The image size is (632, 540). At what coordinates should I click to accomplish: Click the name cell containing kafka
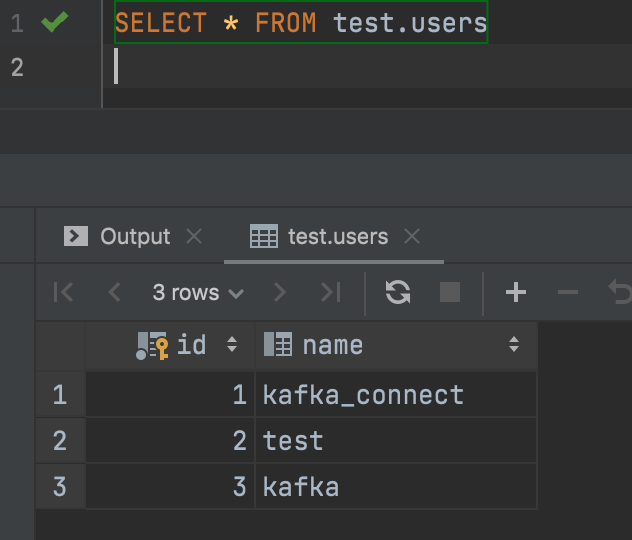(300, 487)
